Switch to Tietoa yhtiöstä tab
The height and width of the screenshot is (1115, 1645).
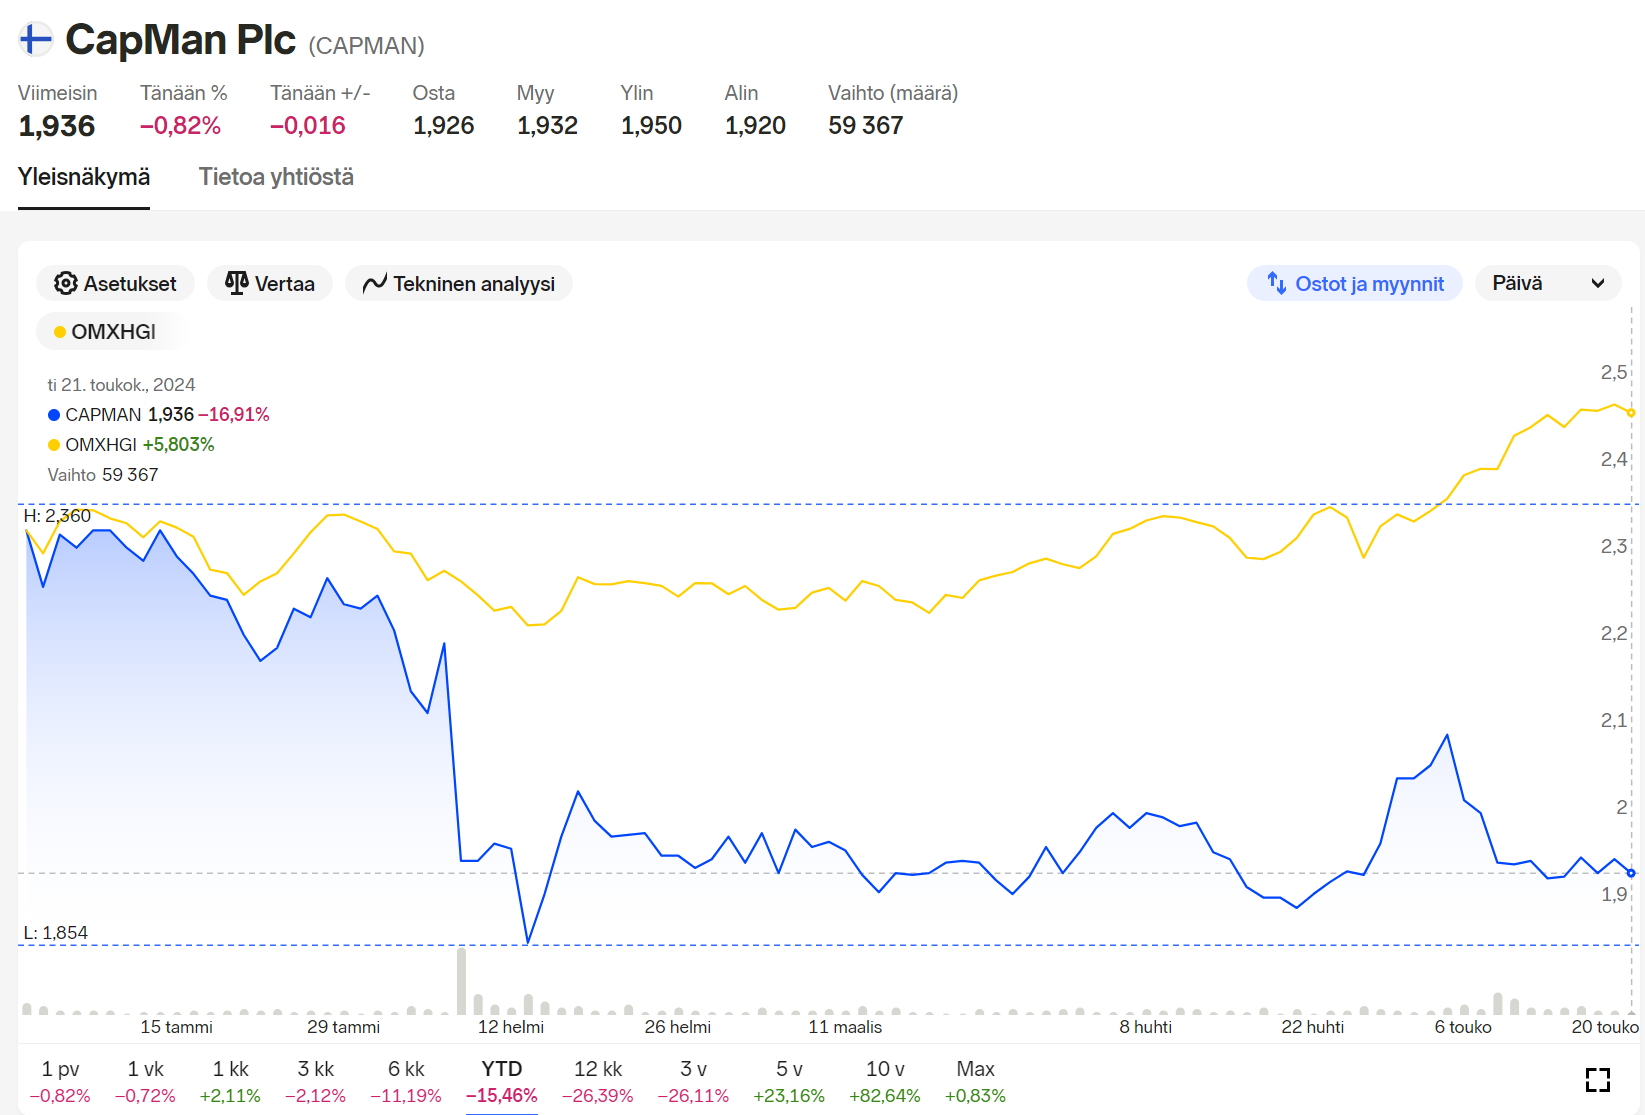[x=276, y=177]
